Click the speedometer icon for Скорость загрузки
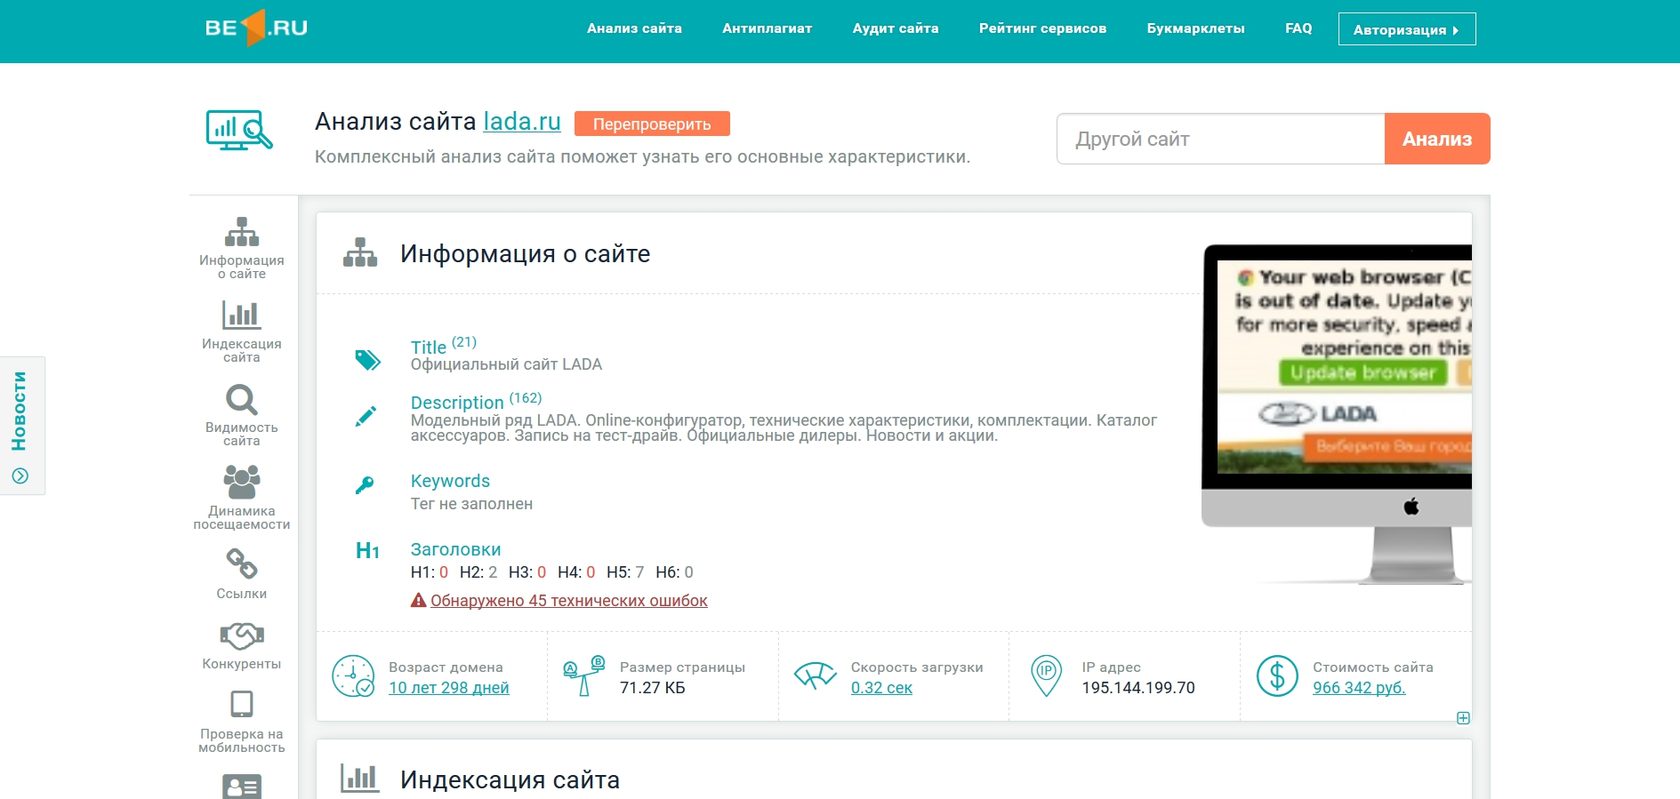The height and width of the screenshot is (799, 1680). coord(815,677)
